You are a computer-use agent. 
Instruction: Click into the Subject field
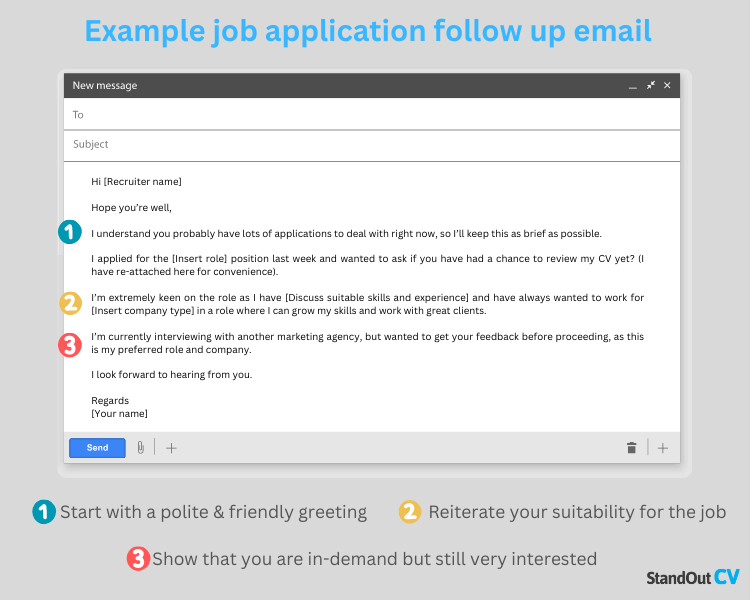372,144
